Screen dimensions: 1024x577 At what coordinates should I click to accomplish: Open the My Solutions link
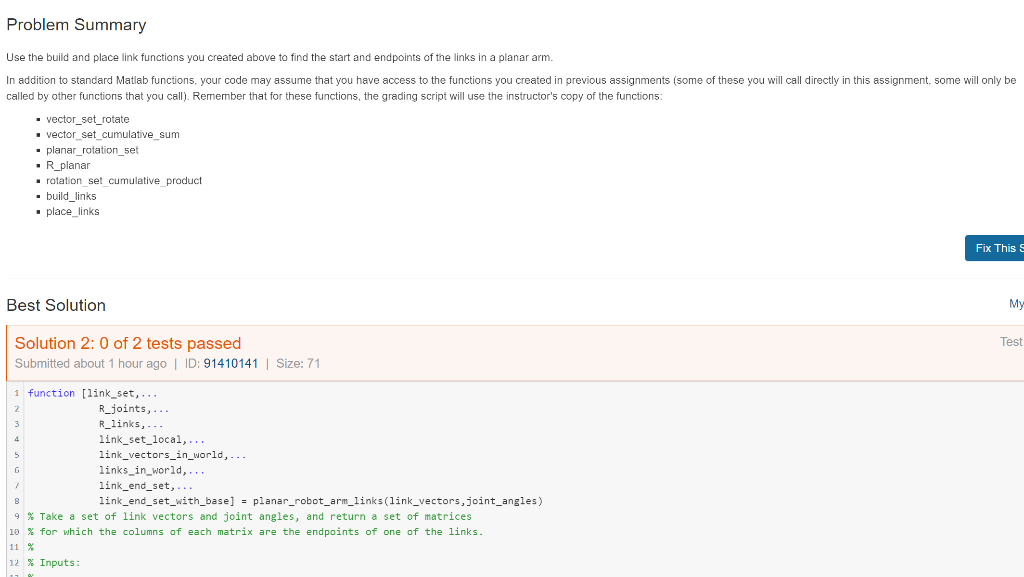(x=1016, y=303)
